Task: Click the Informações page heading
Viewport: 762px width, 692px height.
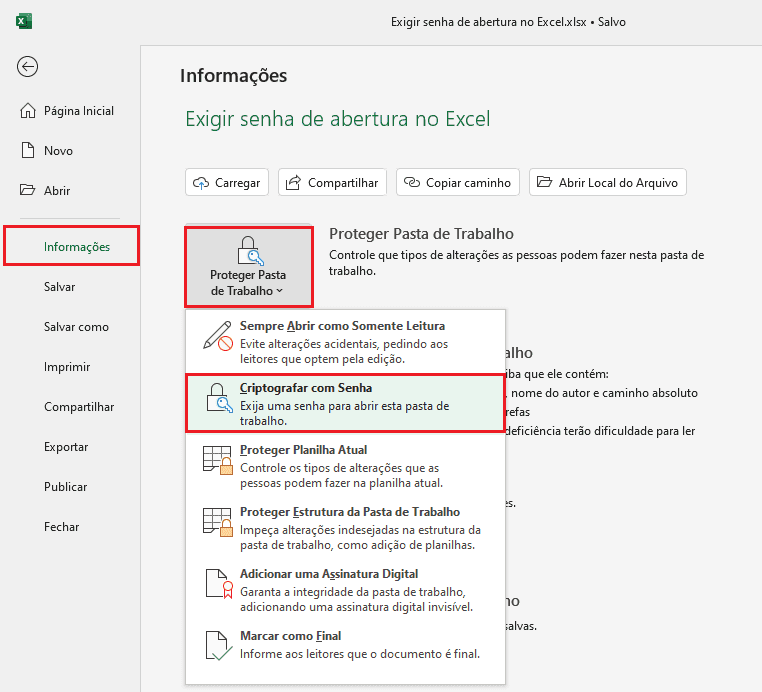Action: click(233, 76)
